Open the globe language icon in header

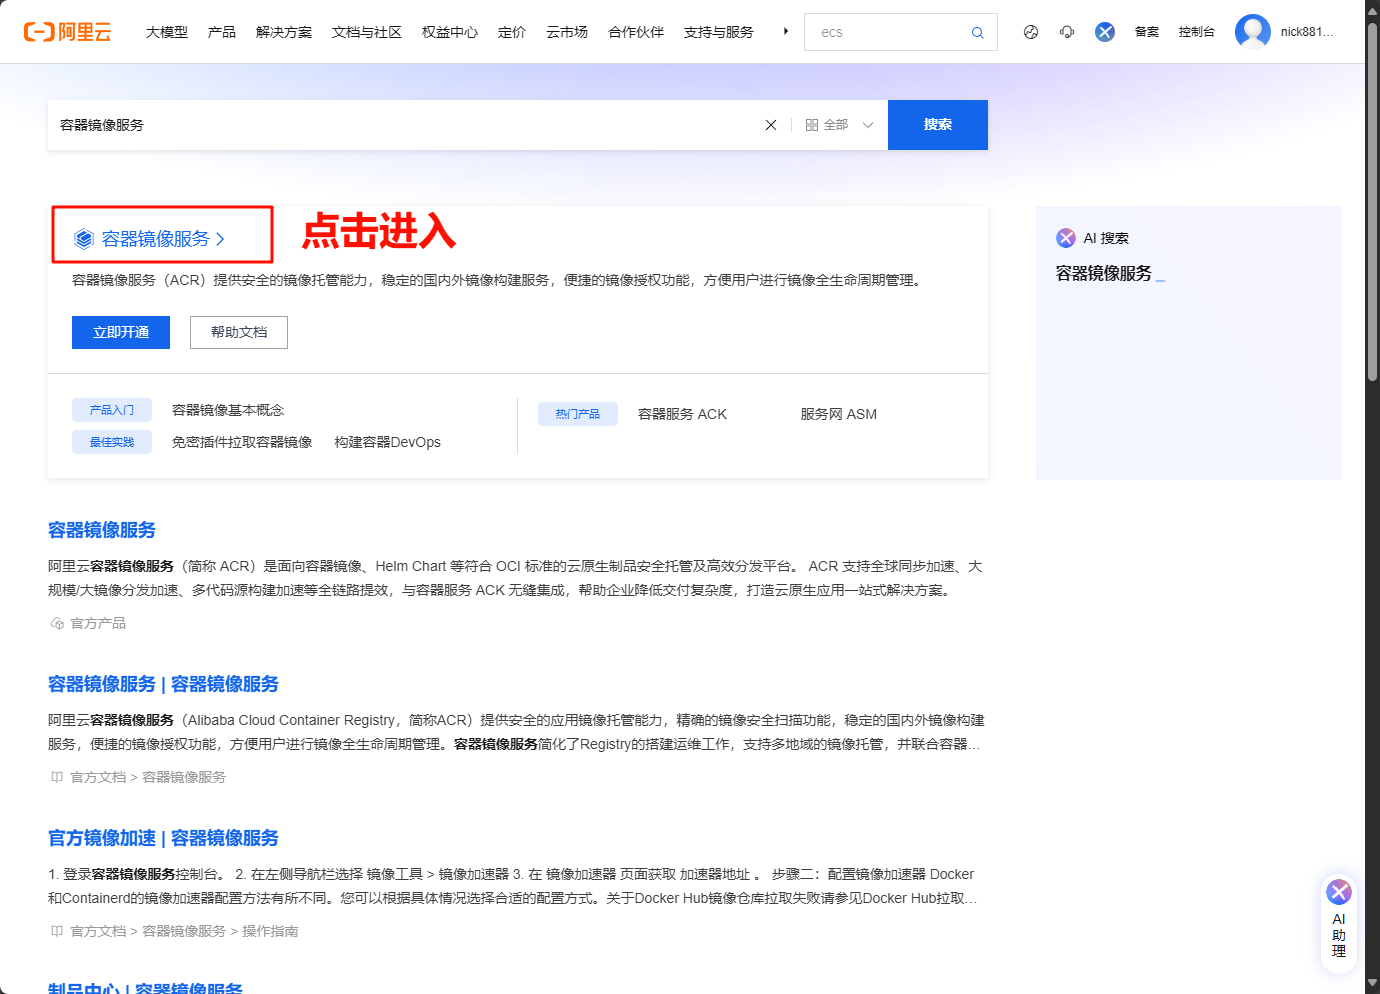[x=1031, y=32]
